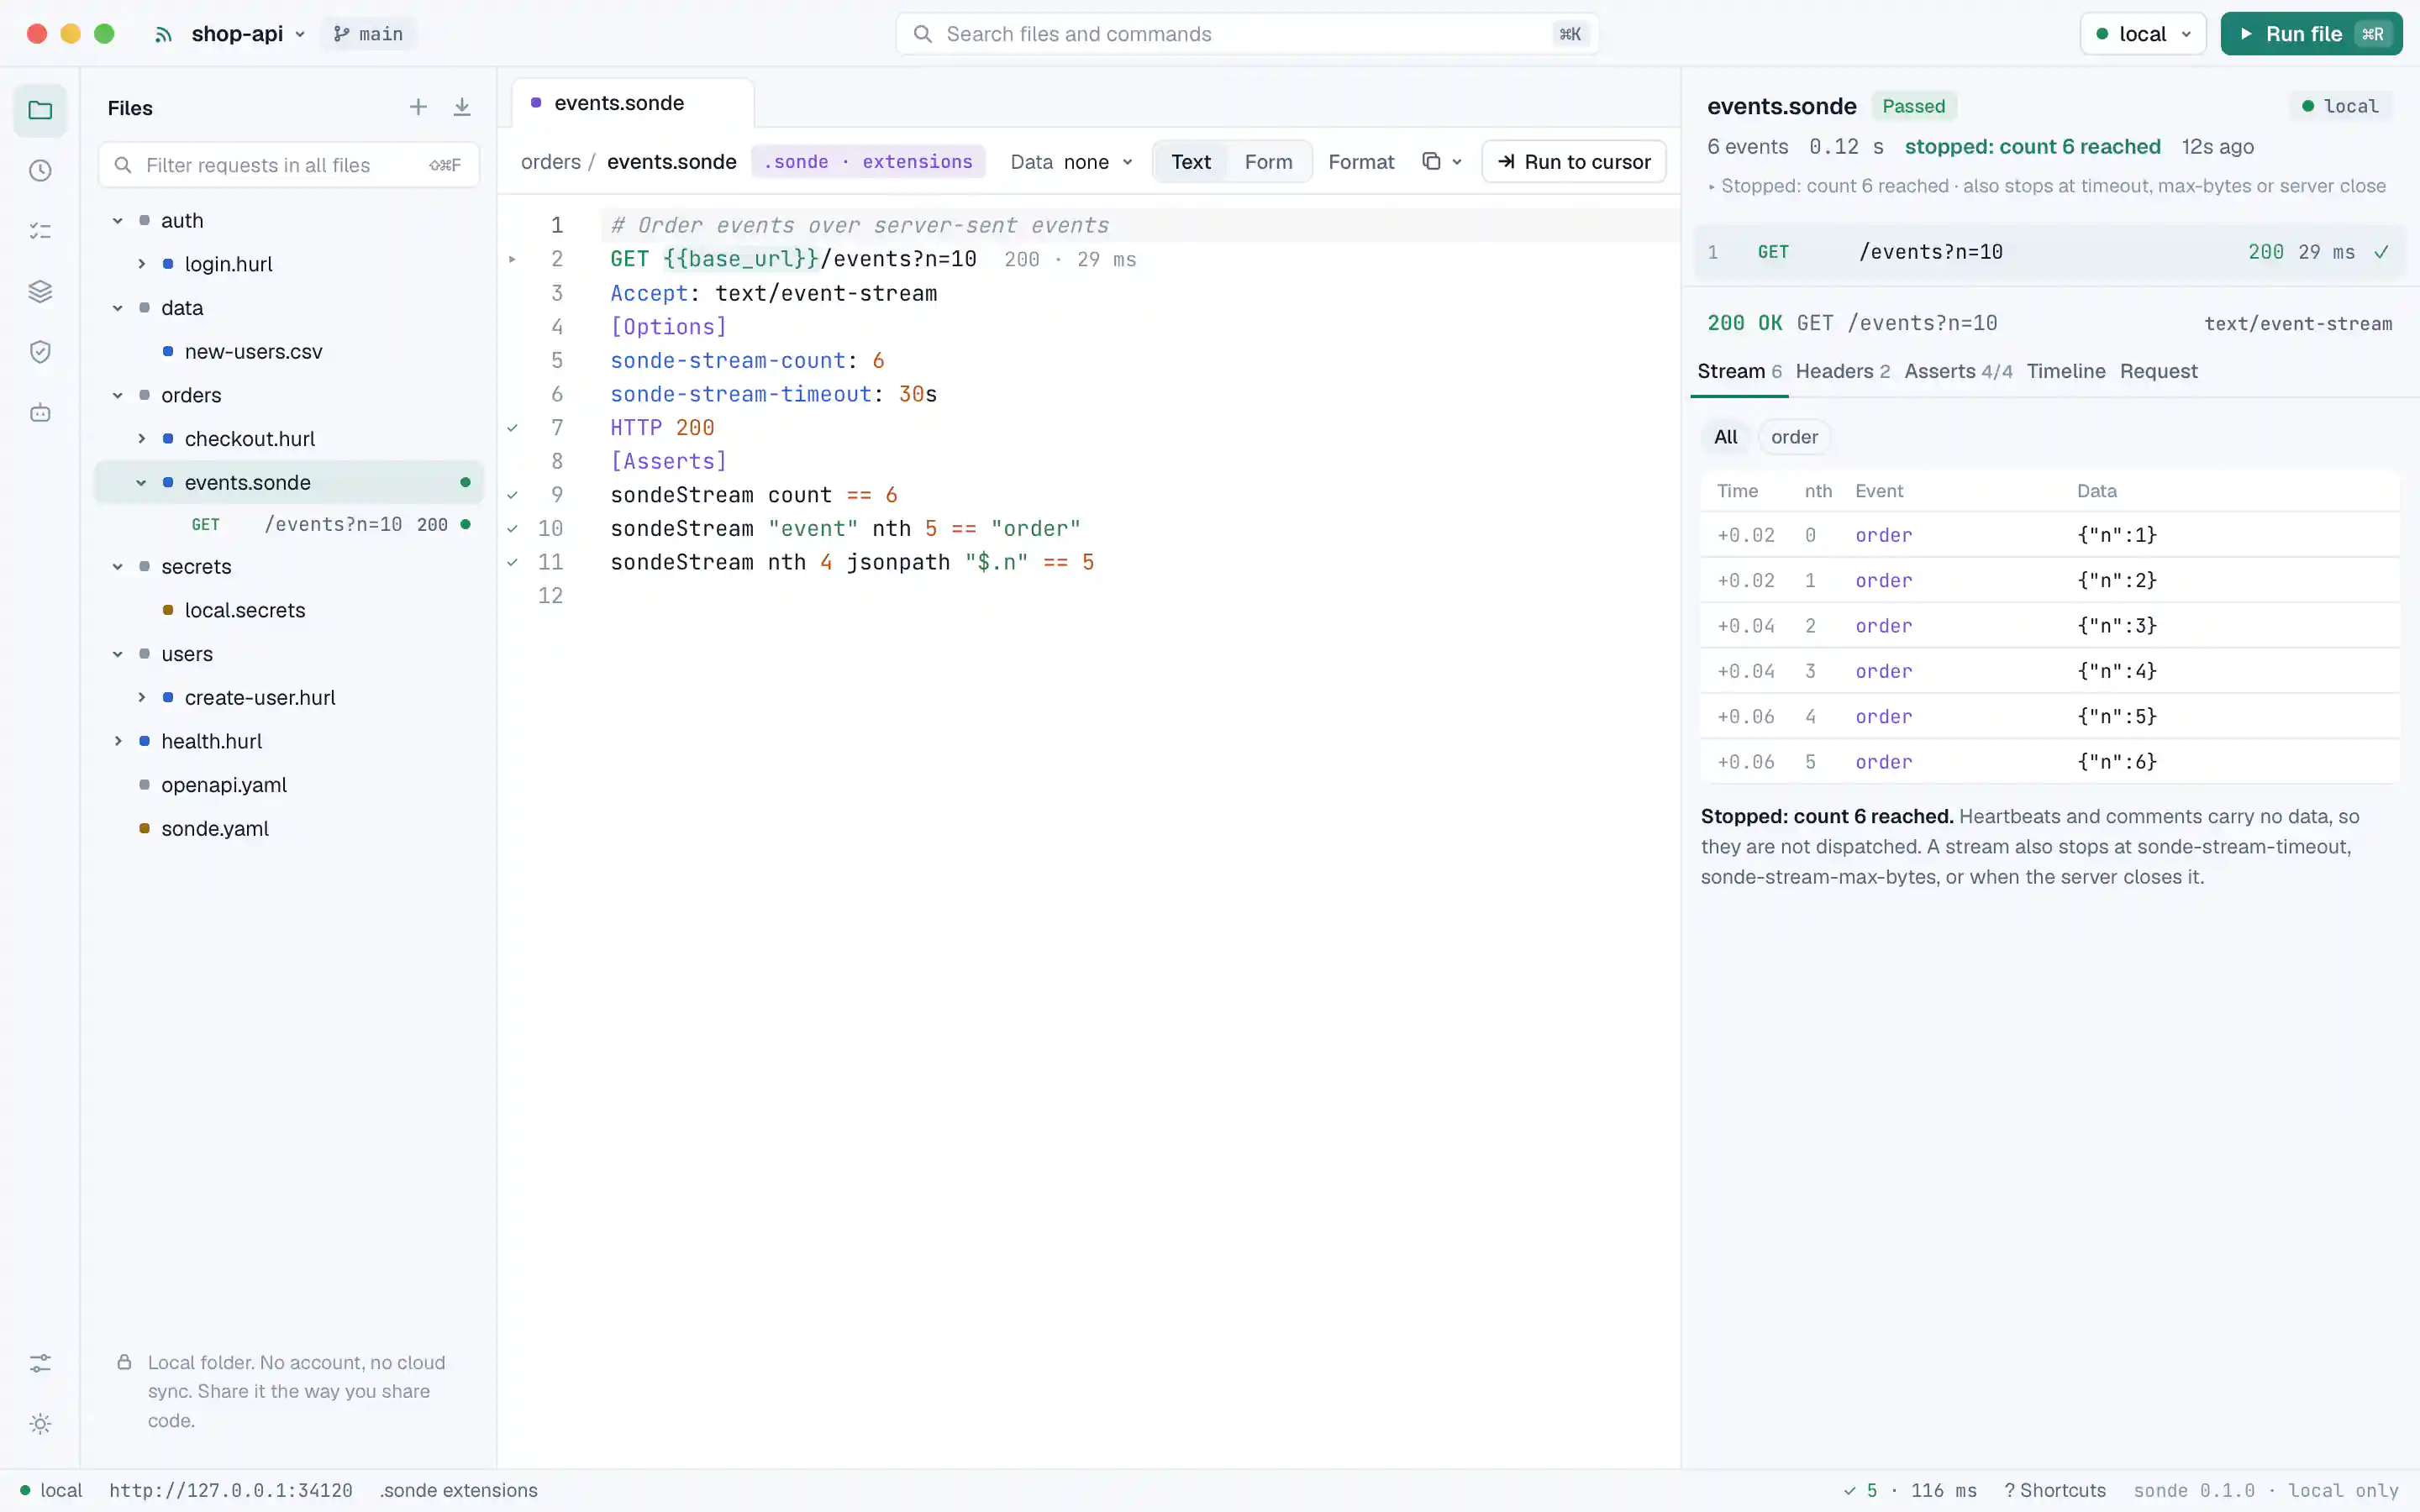2420x1512 pixels.
Task: Click the import download icon in Files
Action: click(462, 107)
